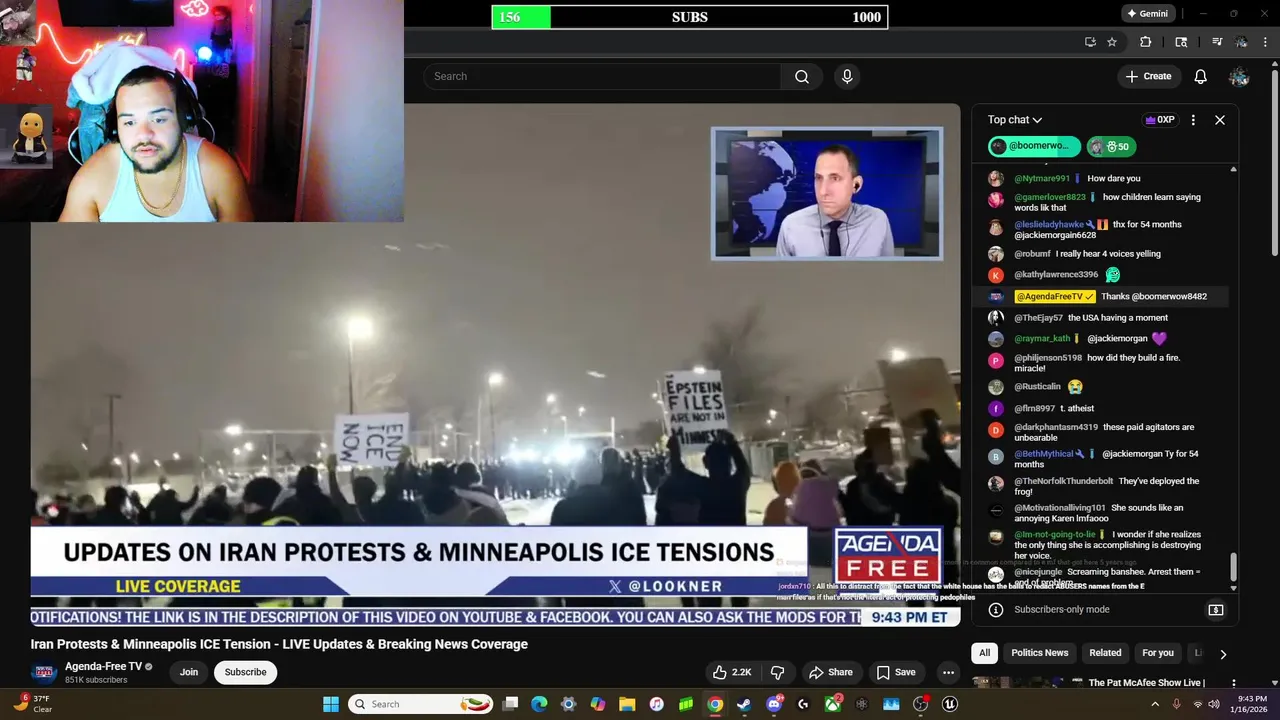Viewport: 1280px width, 720px height.
Task: Select the For you filter chip
Action: (1158, 653)
